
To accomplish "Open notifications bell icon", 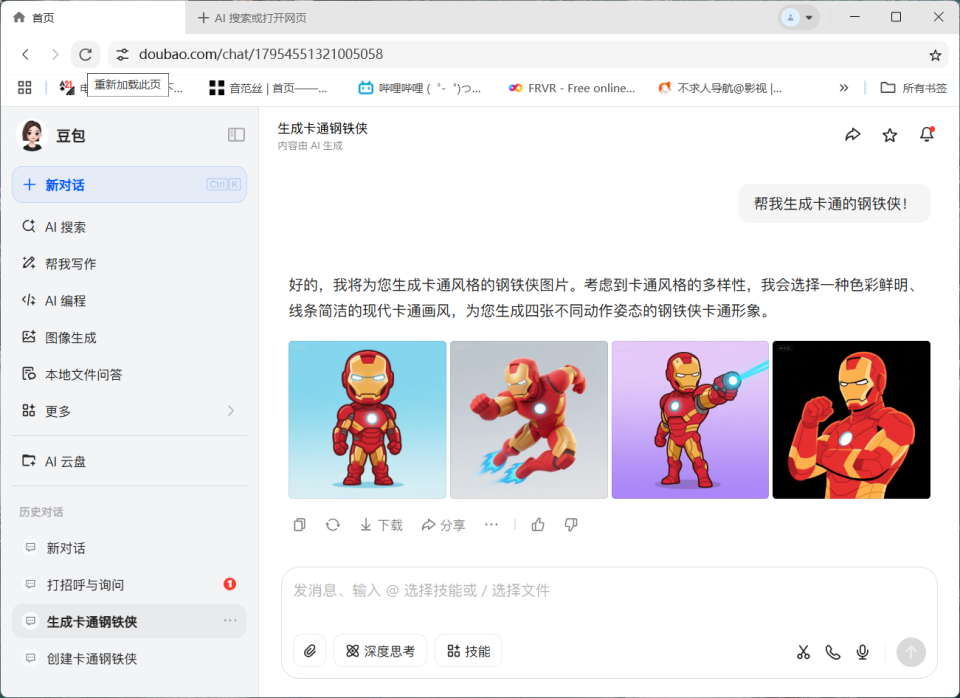I will pyautogui.click(x=927, y=135).
